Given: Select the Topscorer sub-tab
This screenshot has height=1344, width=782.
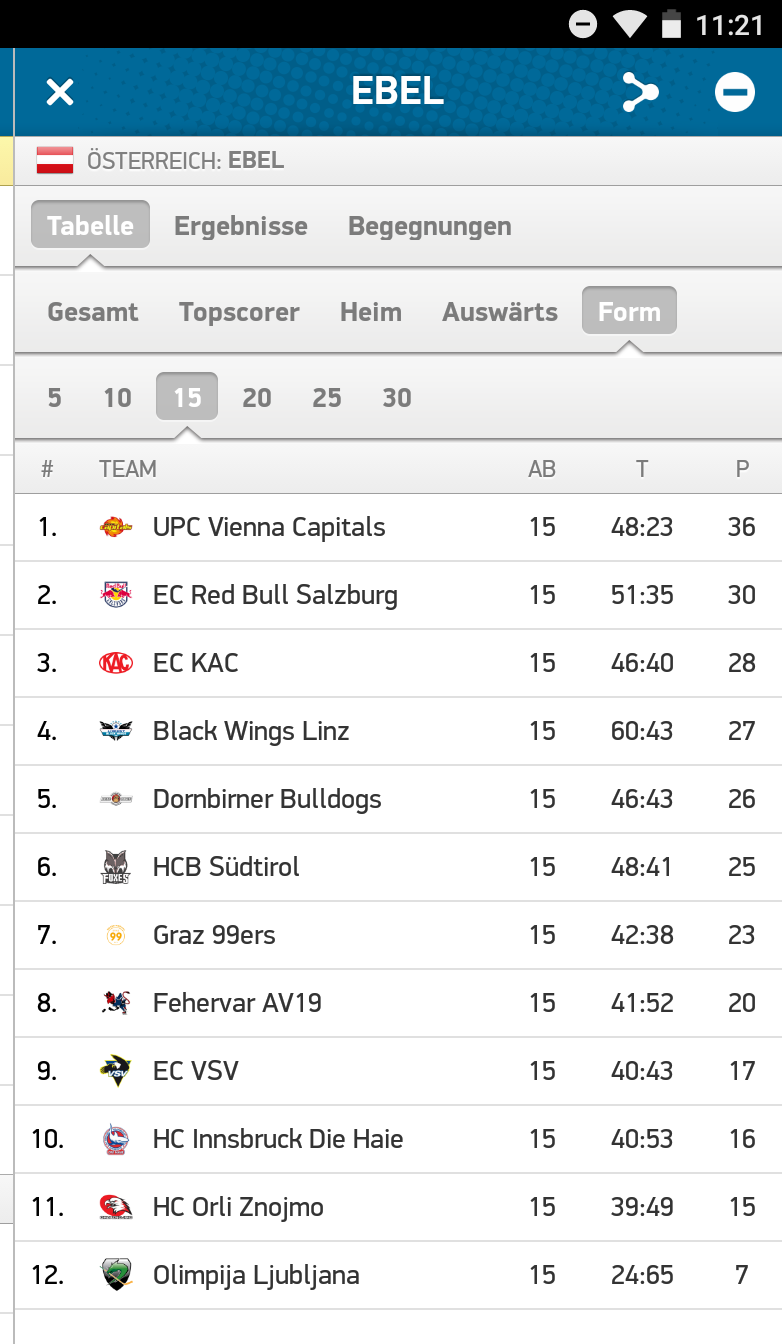Looking at the screenshot, I should 239,312.
